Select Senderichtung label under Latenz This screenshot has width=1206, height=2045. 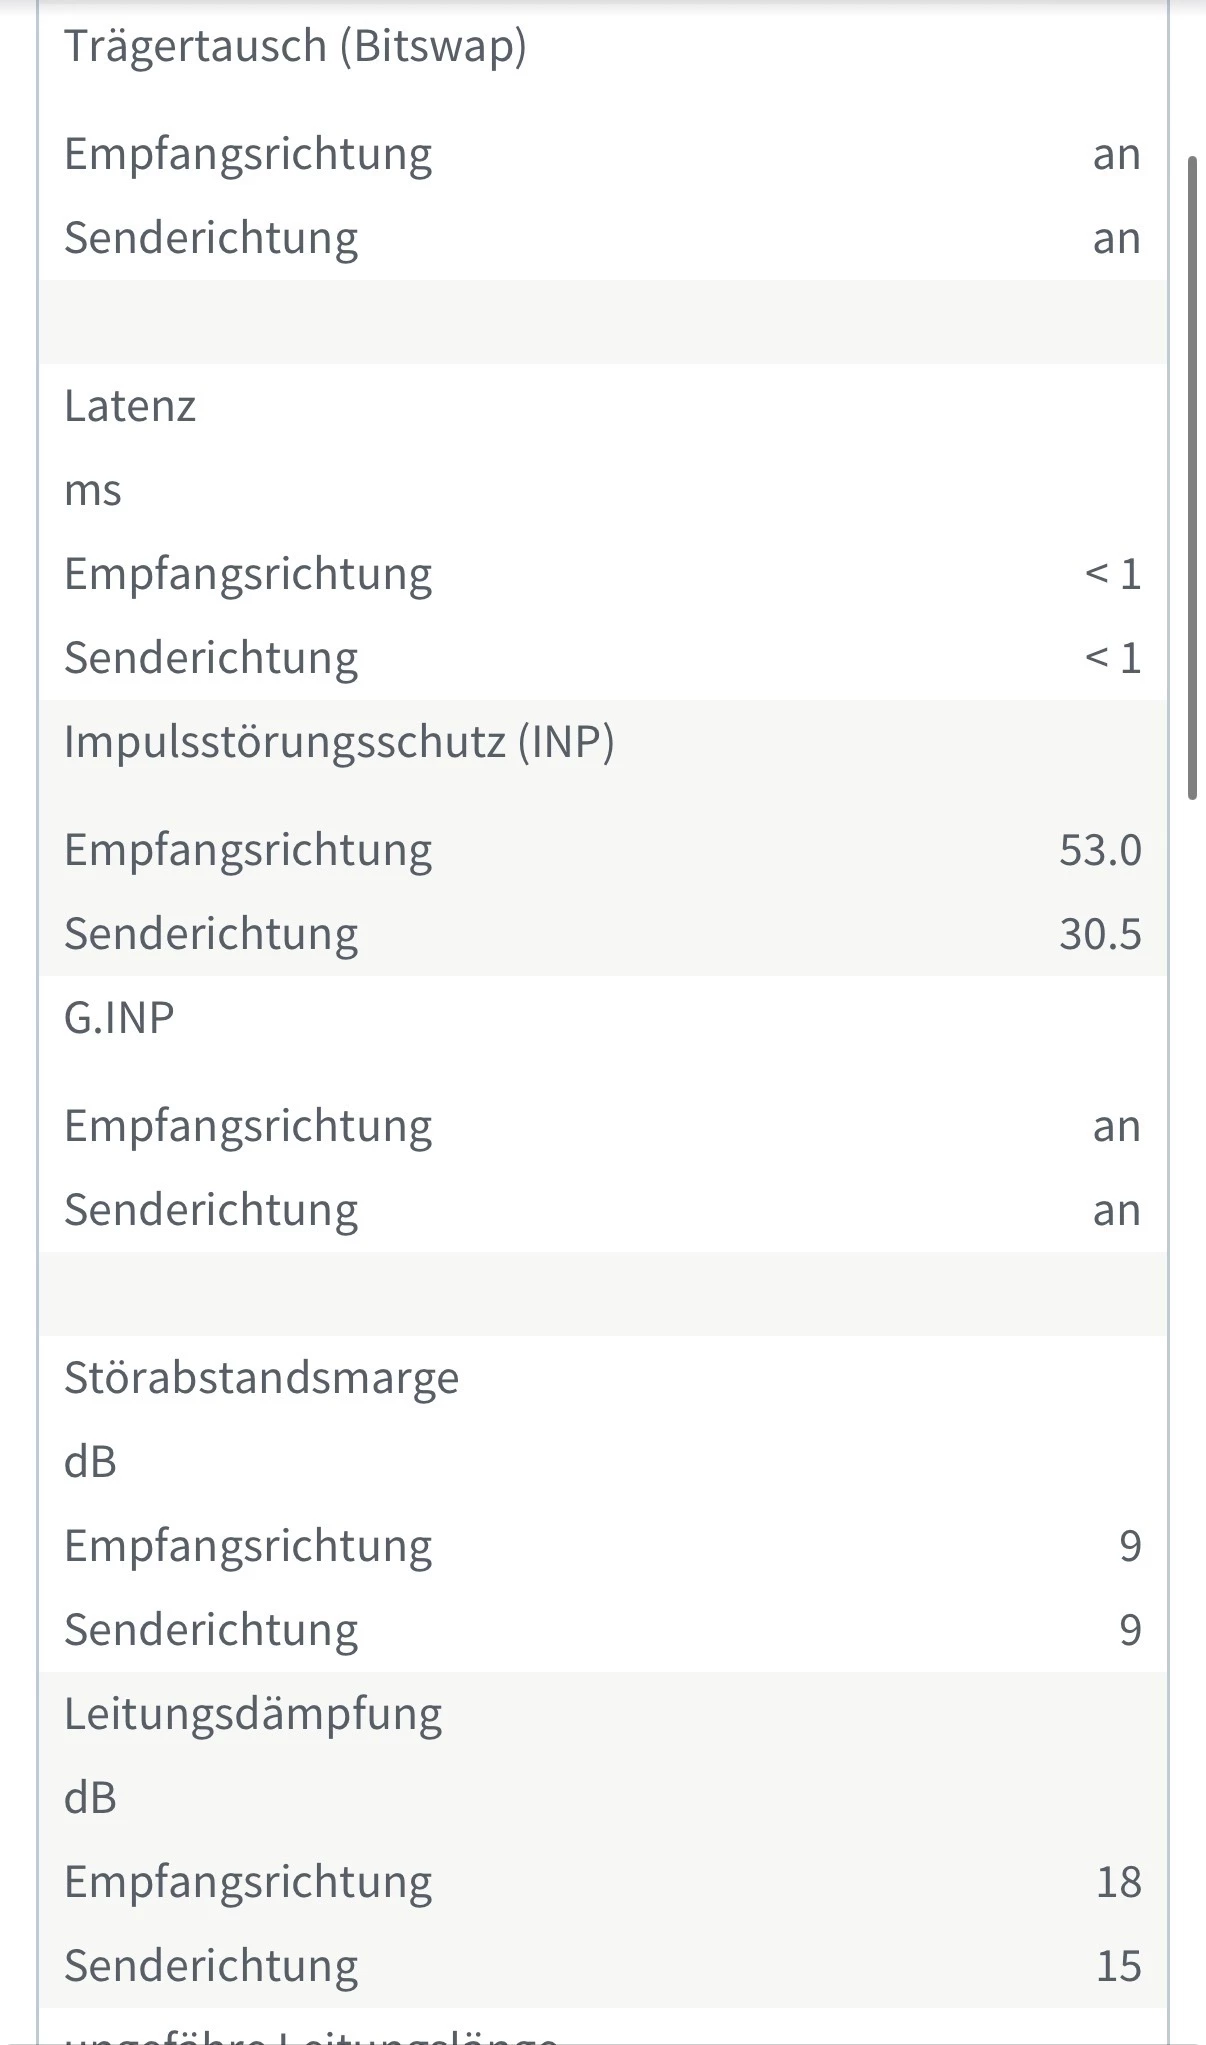[211, 658]
